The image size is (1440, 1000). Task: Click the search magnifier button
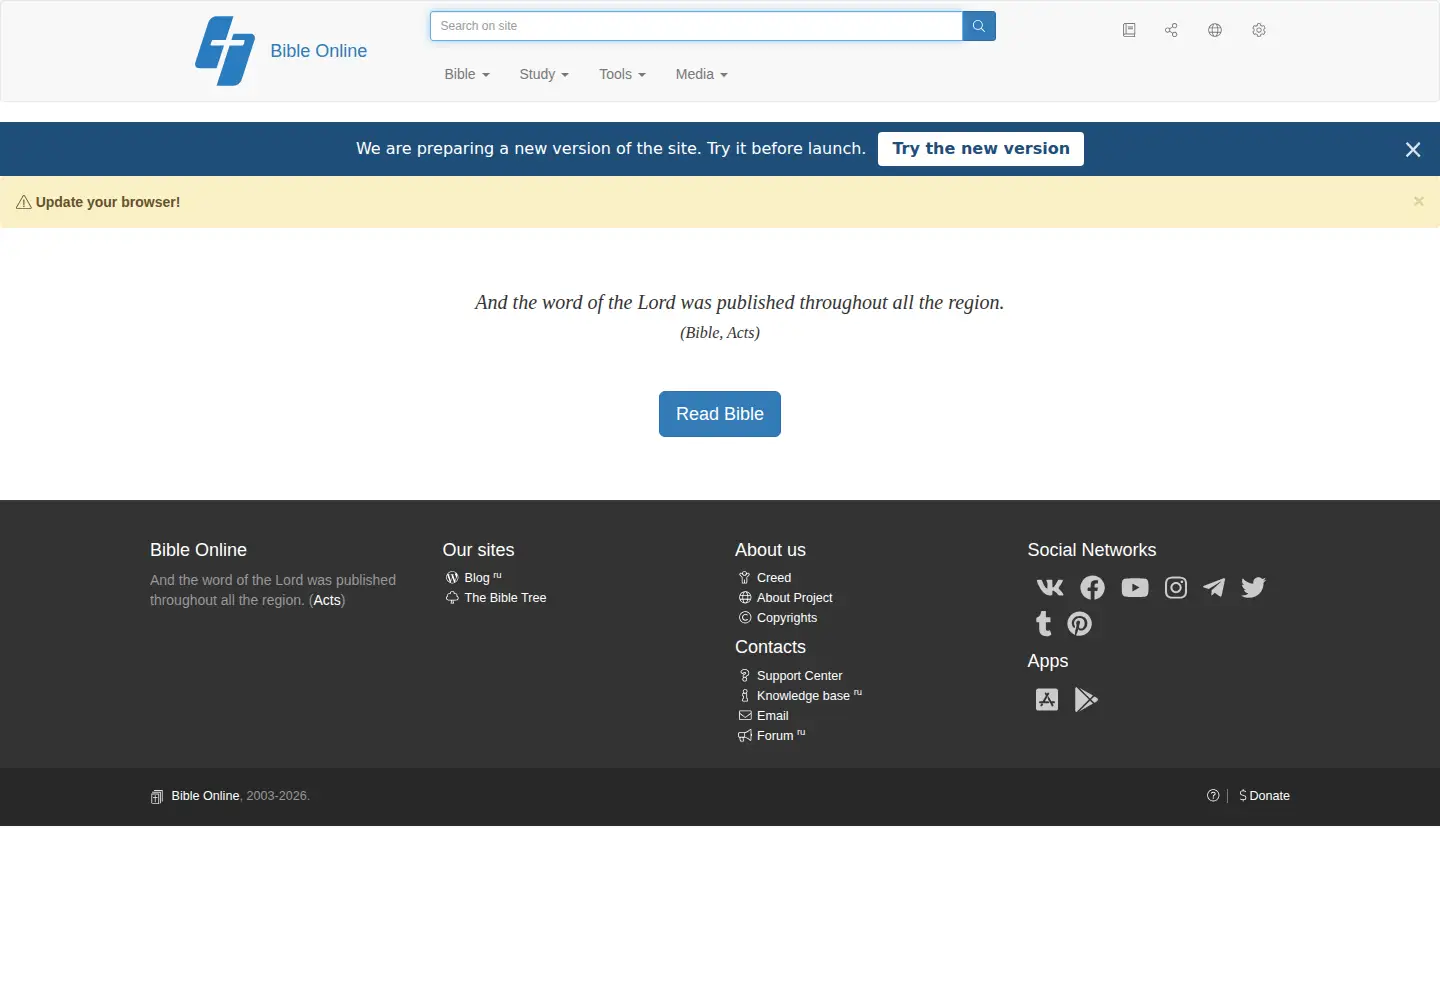click(979, 26)
